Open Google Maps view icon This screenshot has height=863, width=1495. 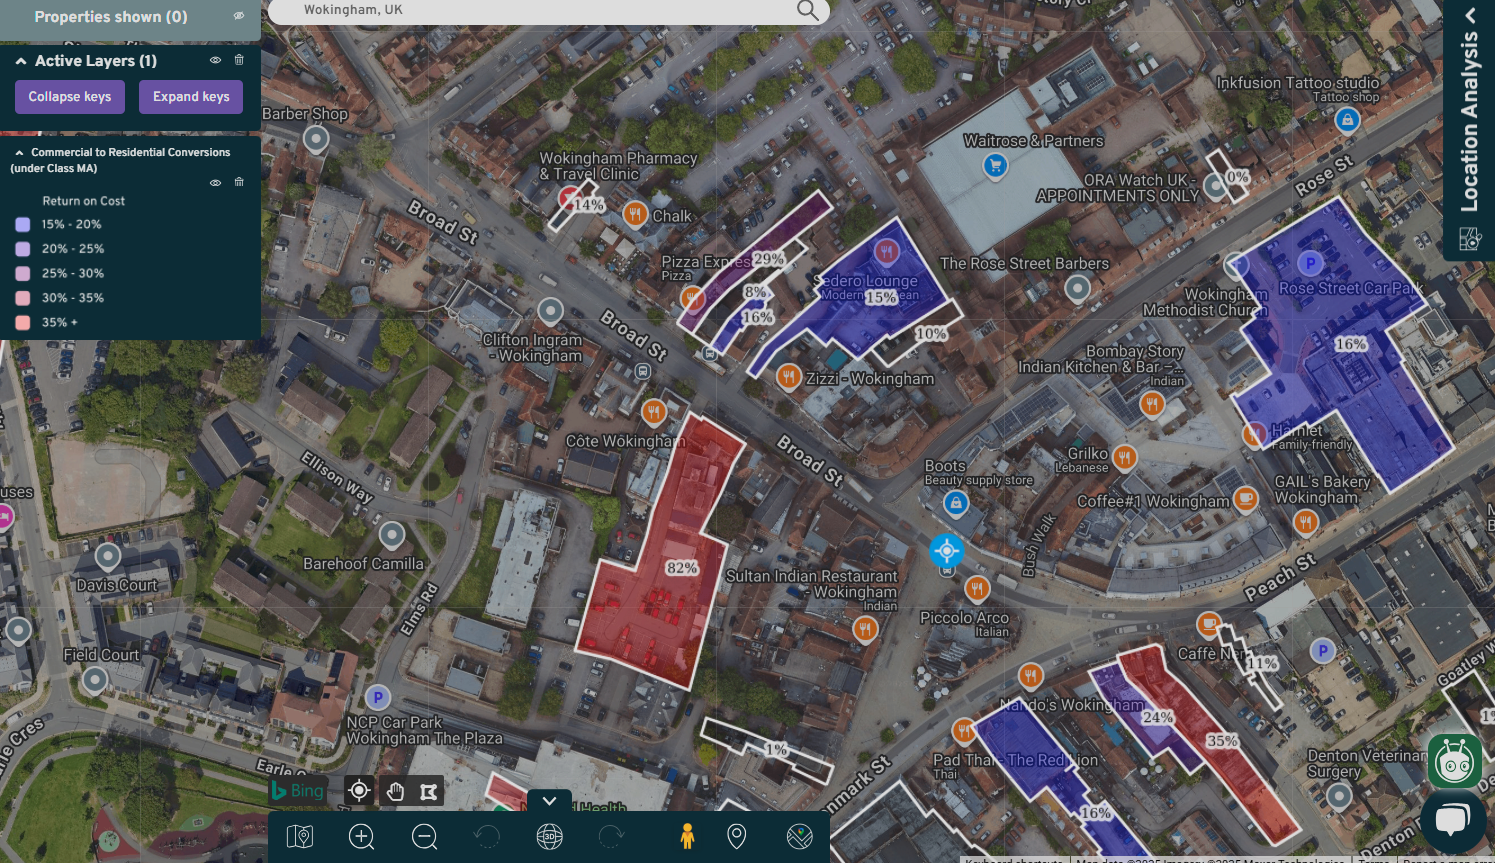[800, 836]
